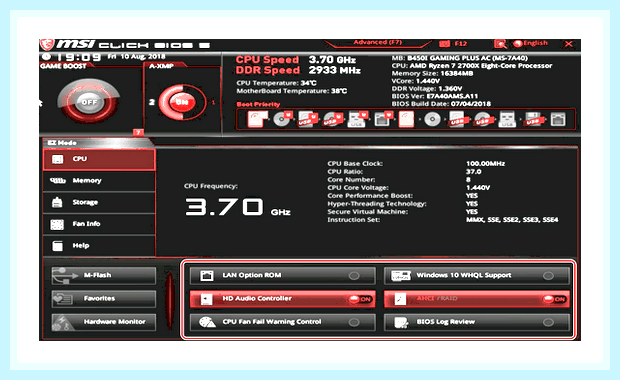Screen dimensions: 620x380
Task: Click the Instruction Set MMX, SSE list
Action: (x=512, y=220)
